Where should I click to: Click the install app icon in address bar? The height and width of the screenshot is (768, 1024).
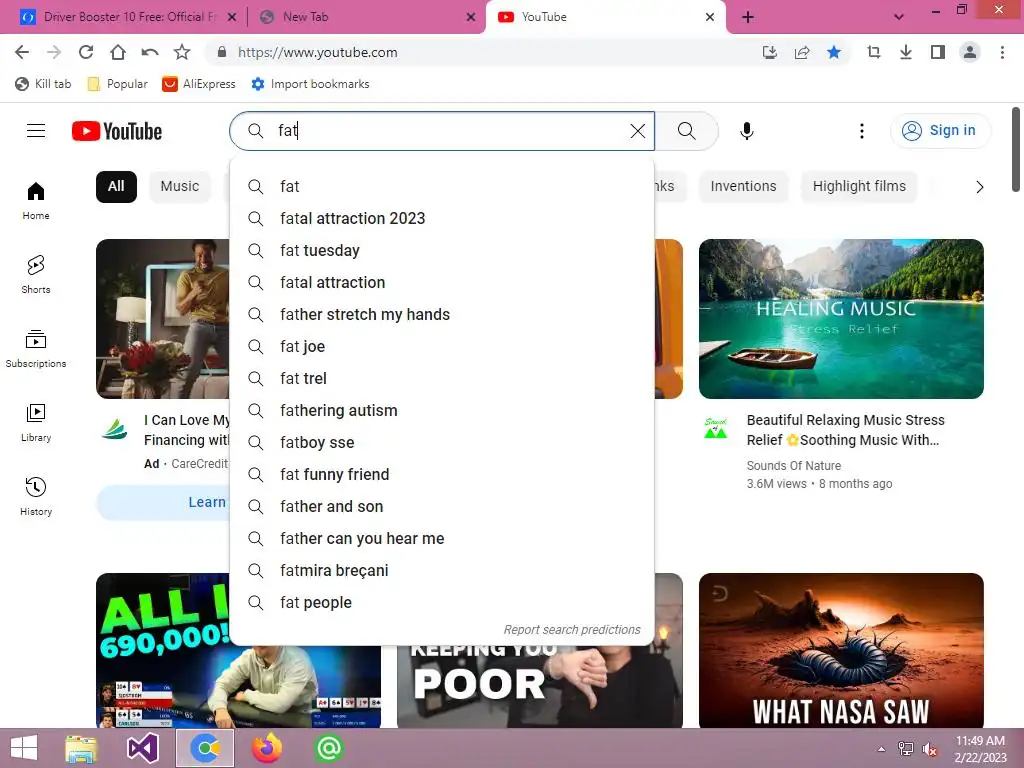click(x=770, y=52)
